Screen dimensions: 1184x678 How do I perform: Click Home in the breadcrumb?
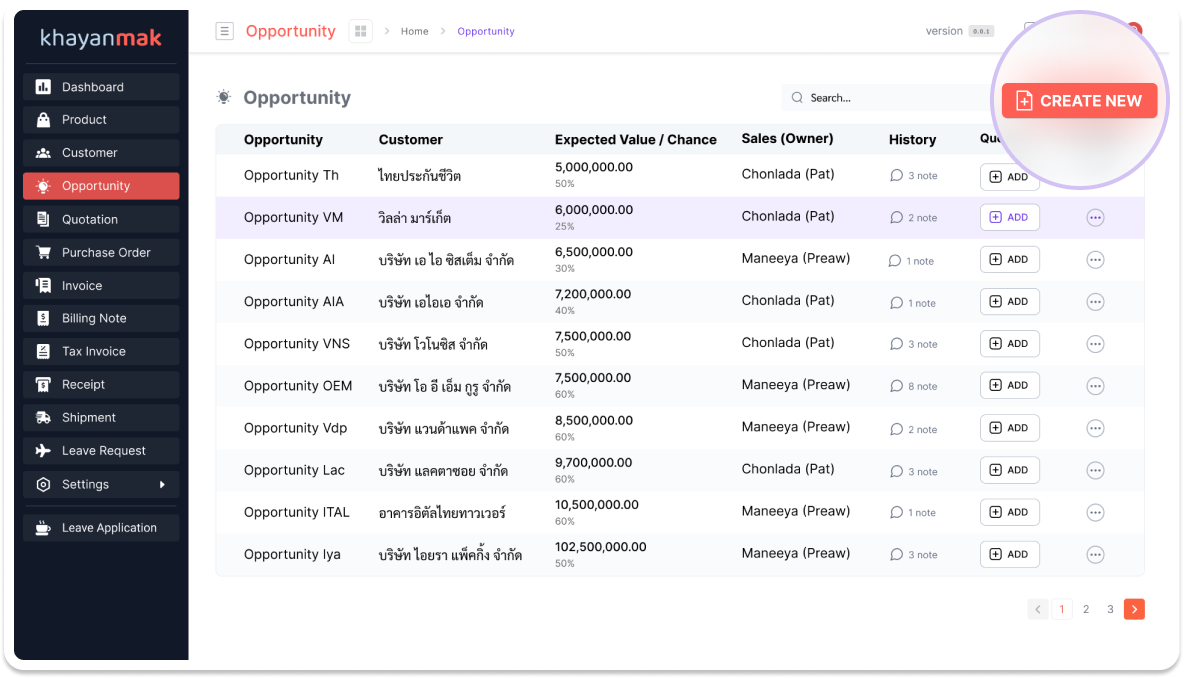414,32
